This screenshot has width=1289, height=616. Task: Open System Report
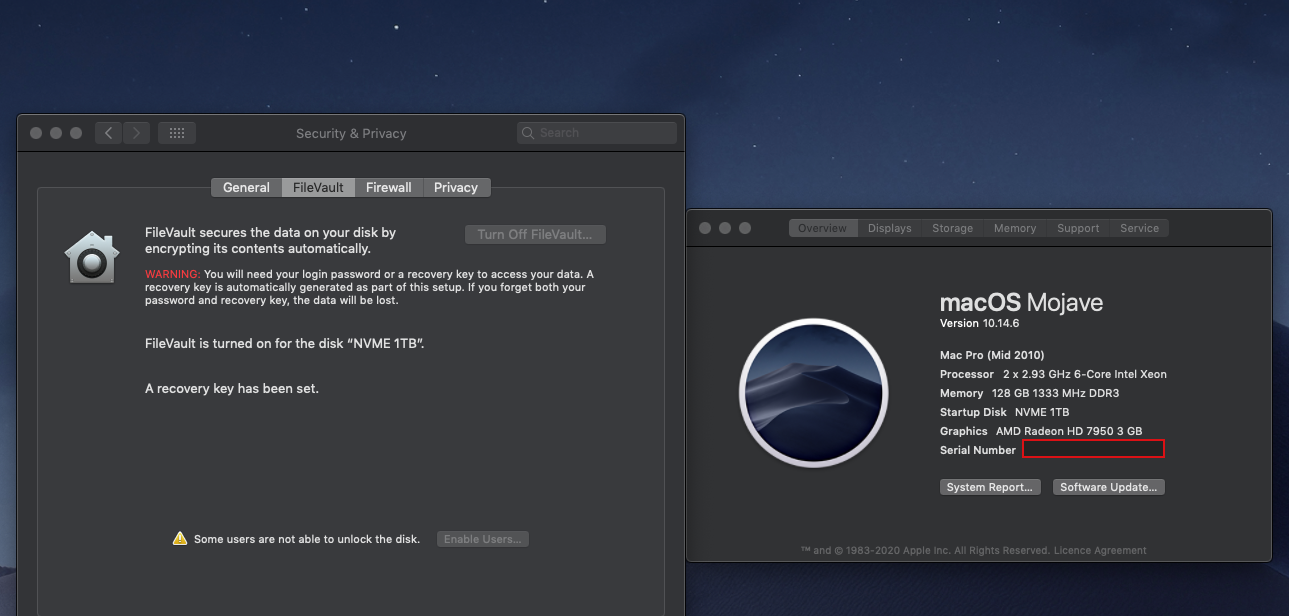[990, 487]
